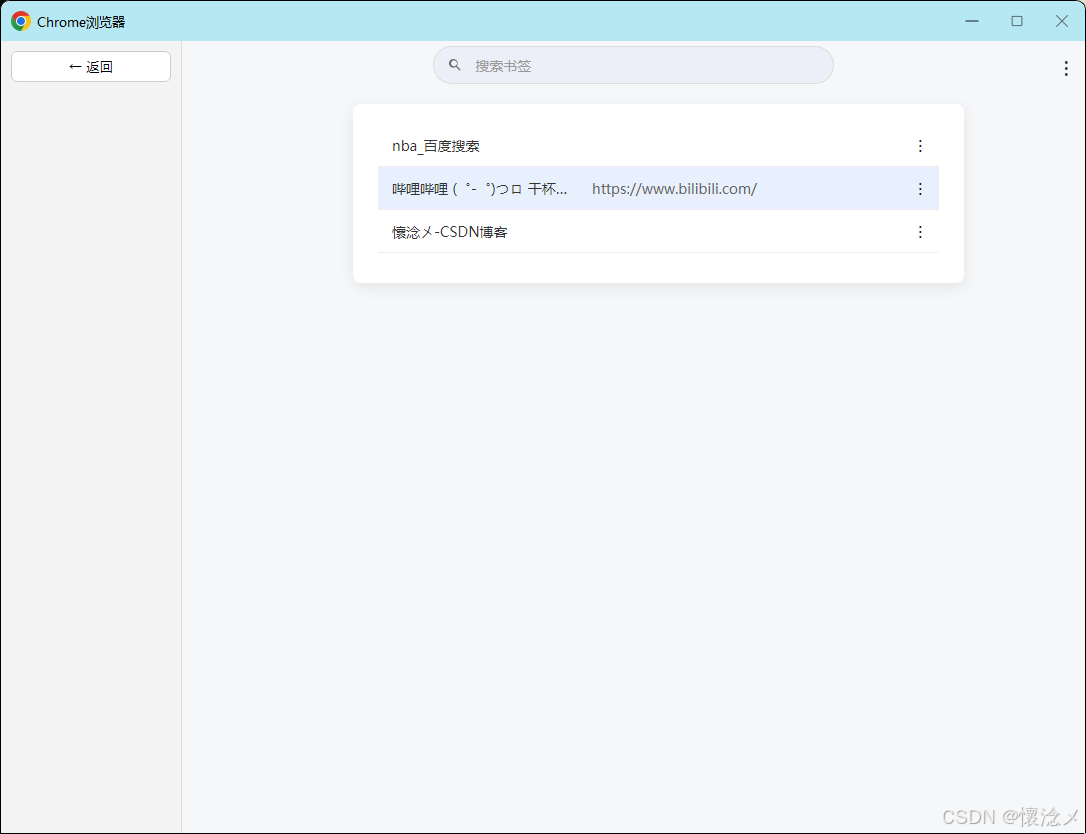Click the Chrome logo in title bar
This screenshot has width=1086, height=834.
click(x=21, y=21)
